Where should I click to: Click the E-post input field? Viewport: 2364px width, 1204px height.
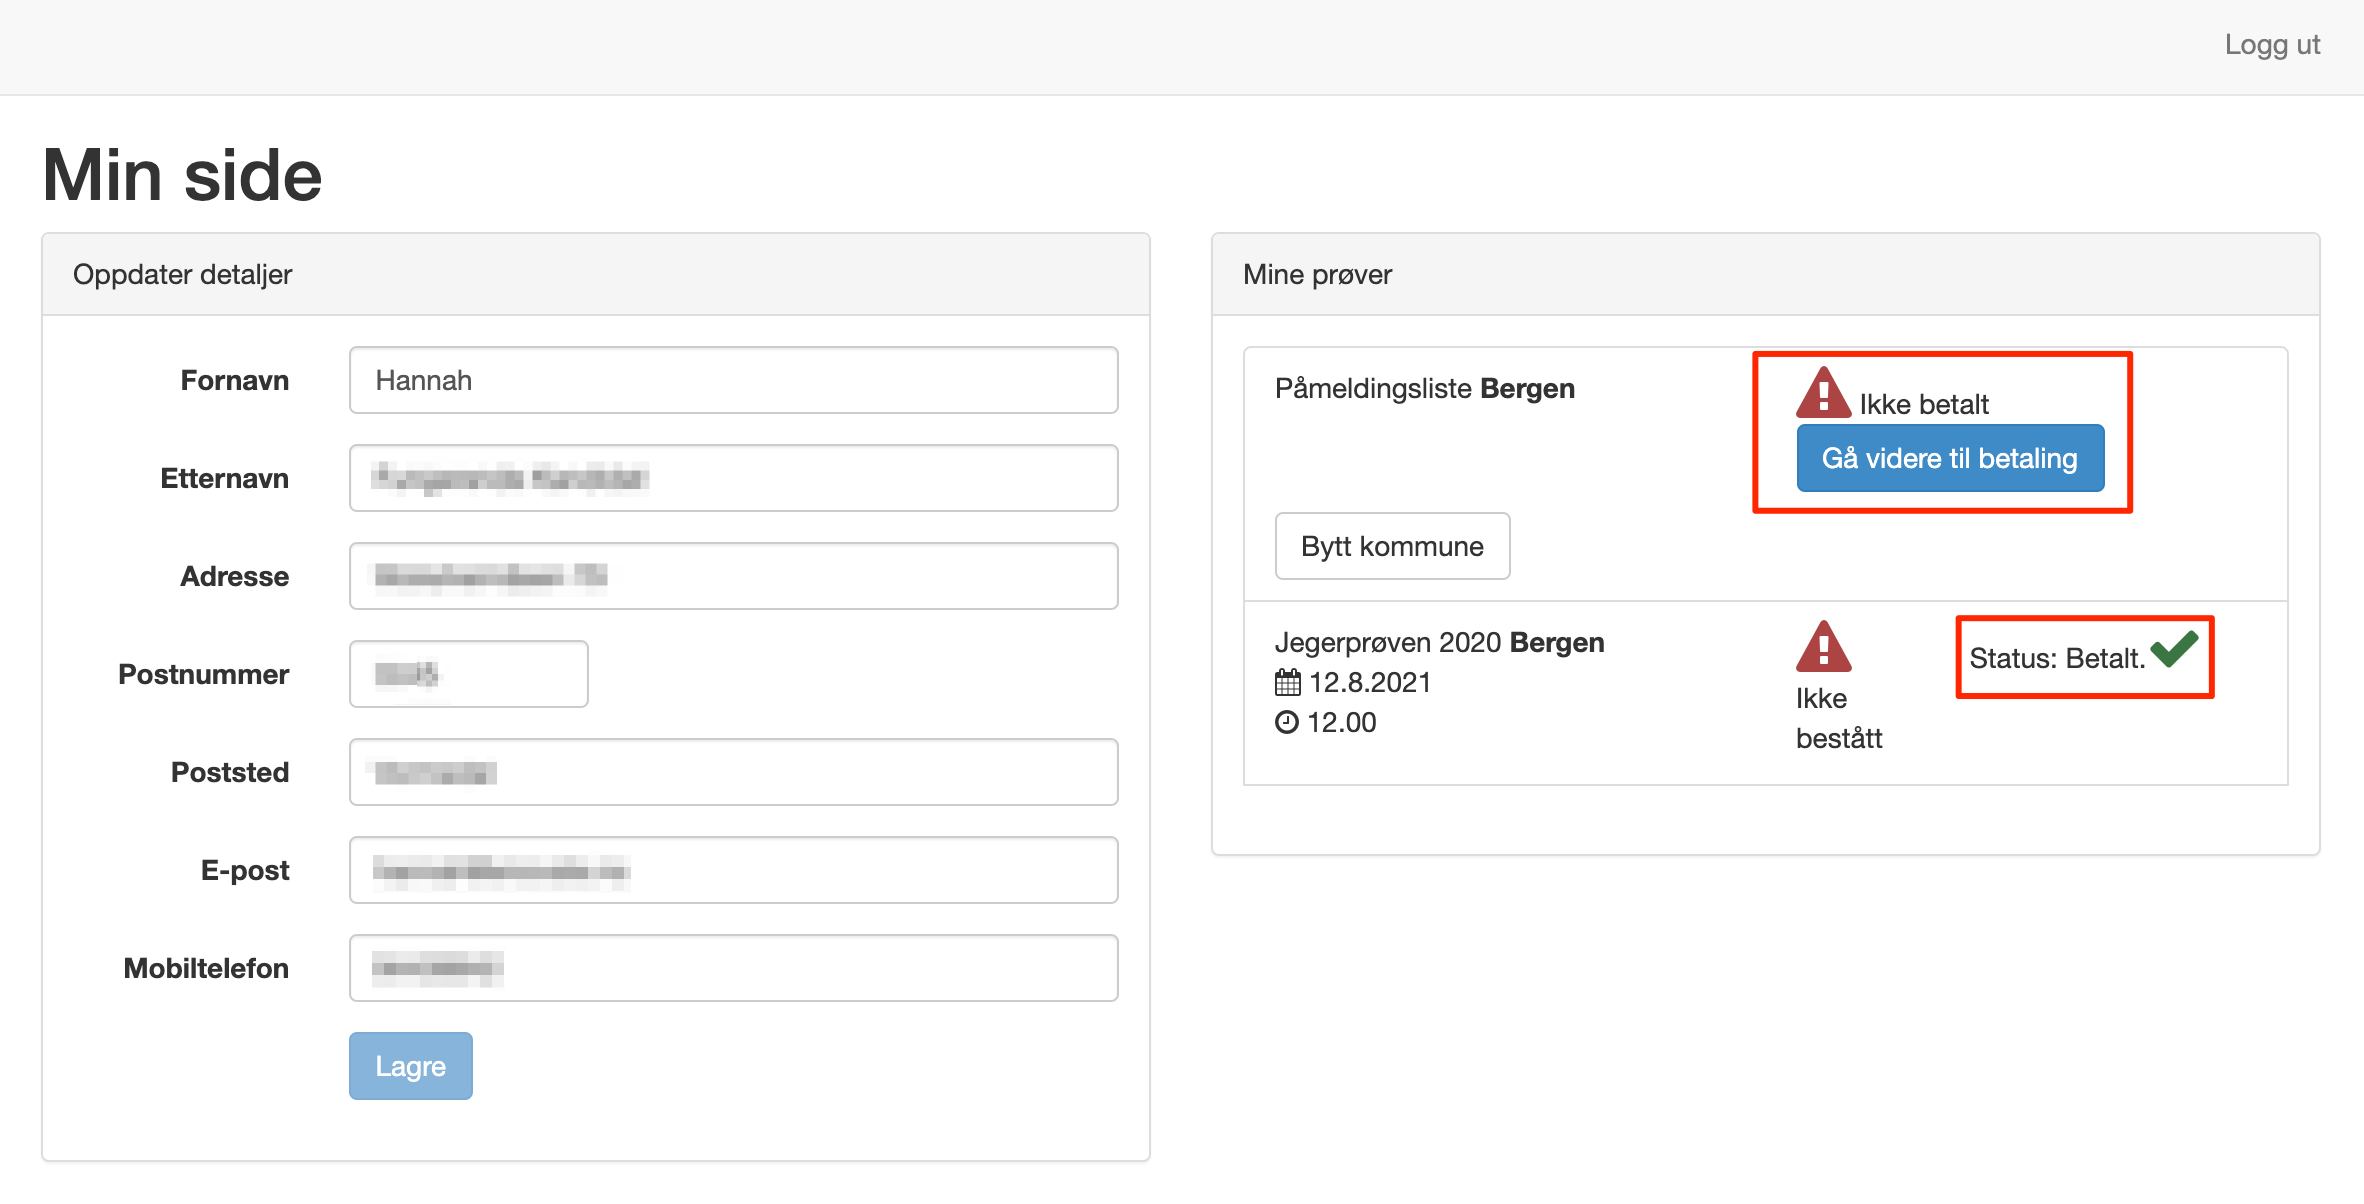coord(733,870)
